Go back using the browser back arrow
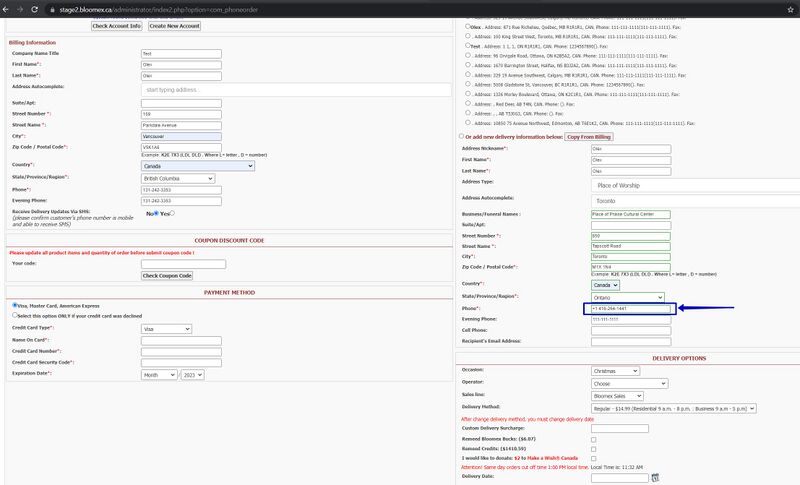This screenshot has width=800, height=485. pyautogui.click(x=6, y=9)
